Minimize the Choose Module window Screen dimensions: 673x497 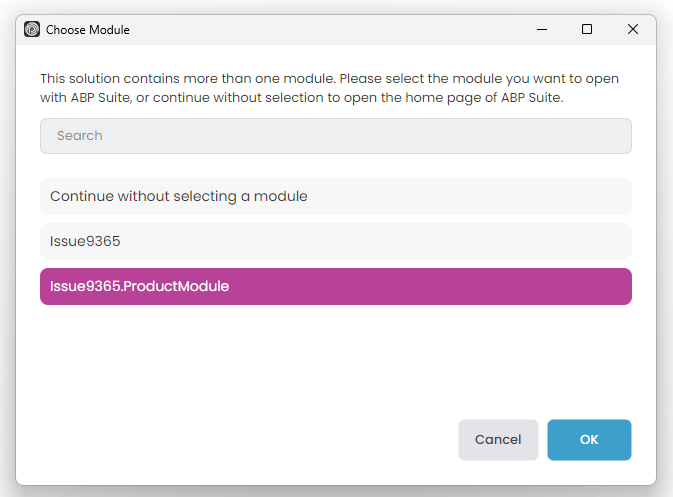point(541,30)
